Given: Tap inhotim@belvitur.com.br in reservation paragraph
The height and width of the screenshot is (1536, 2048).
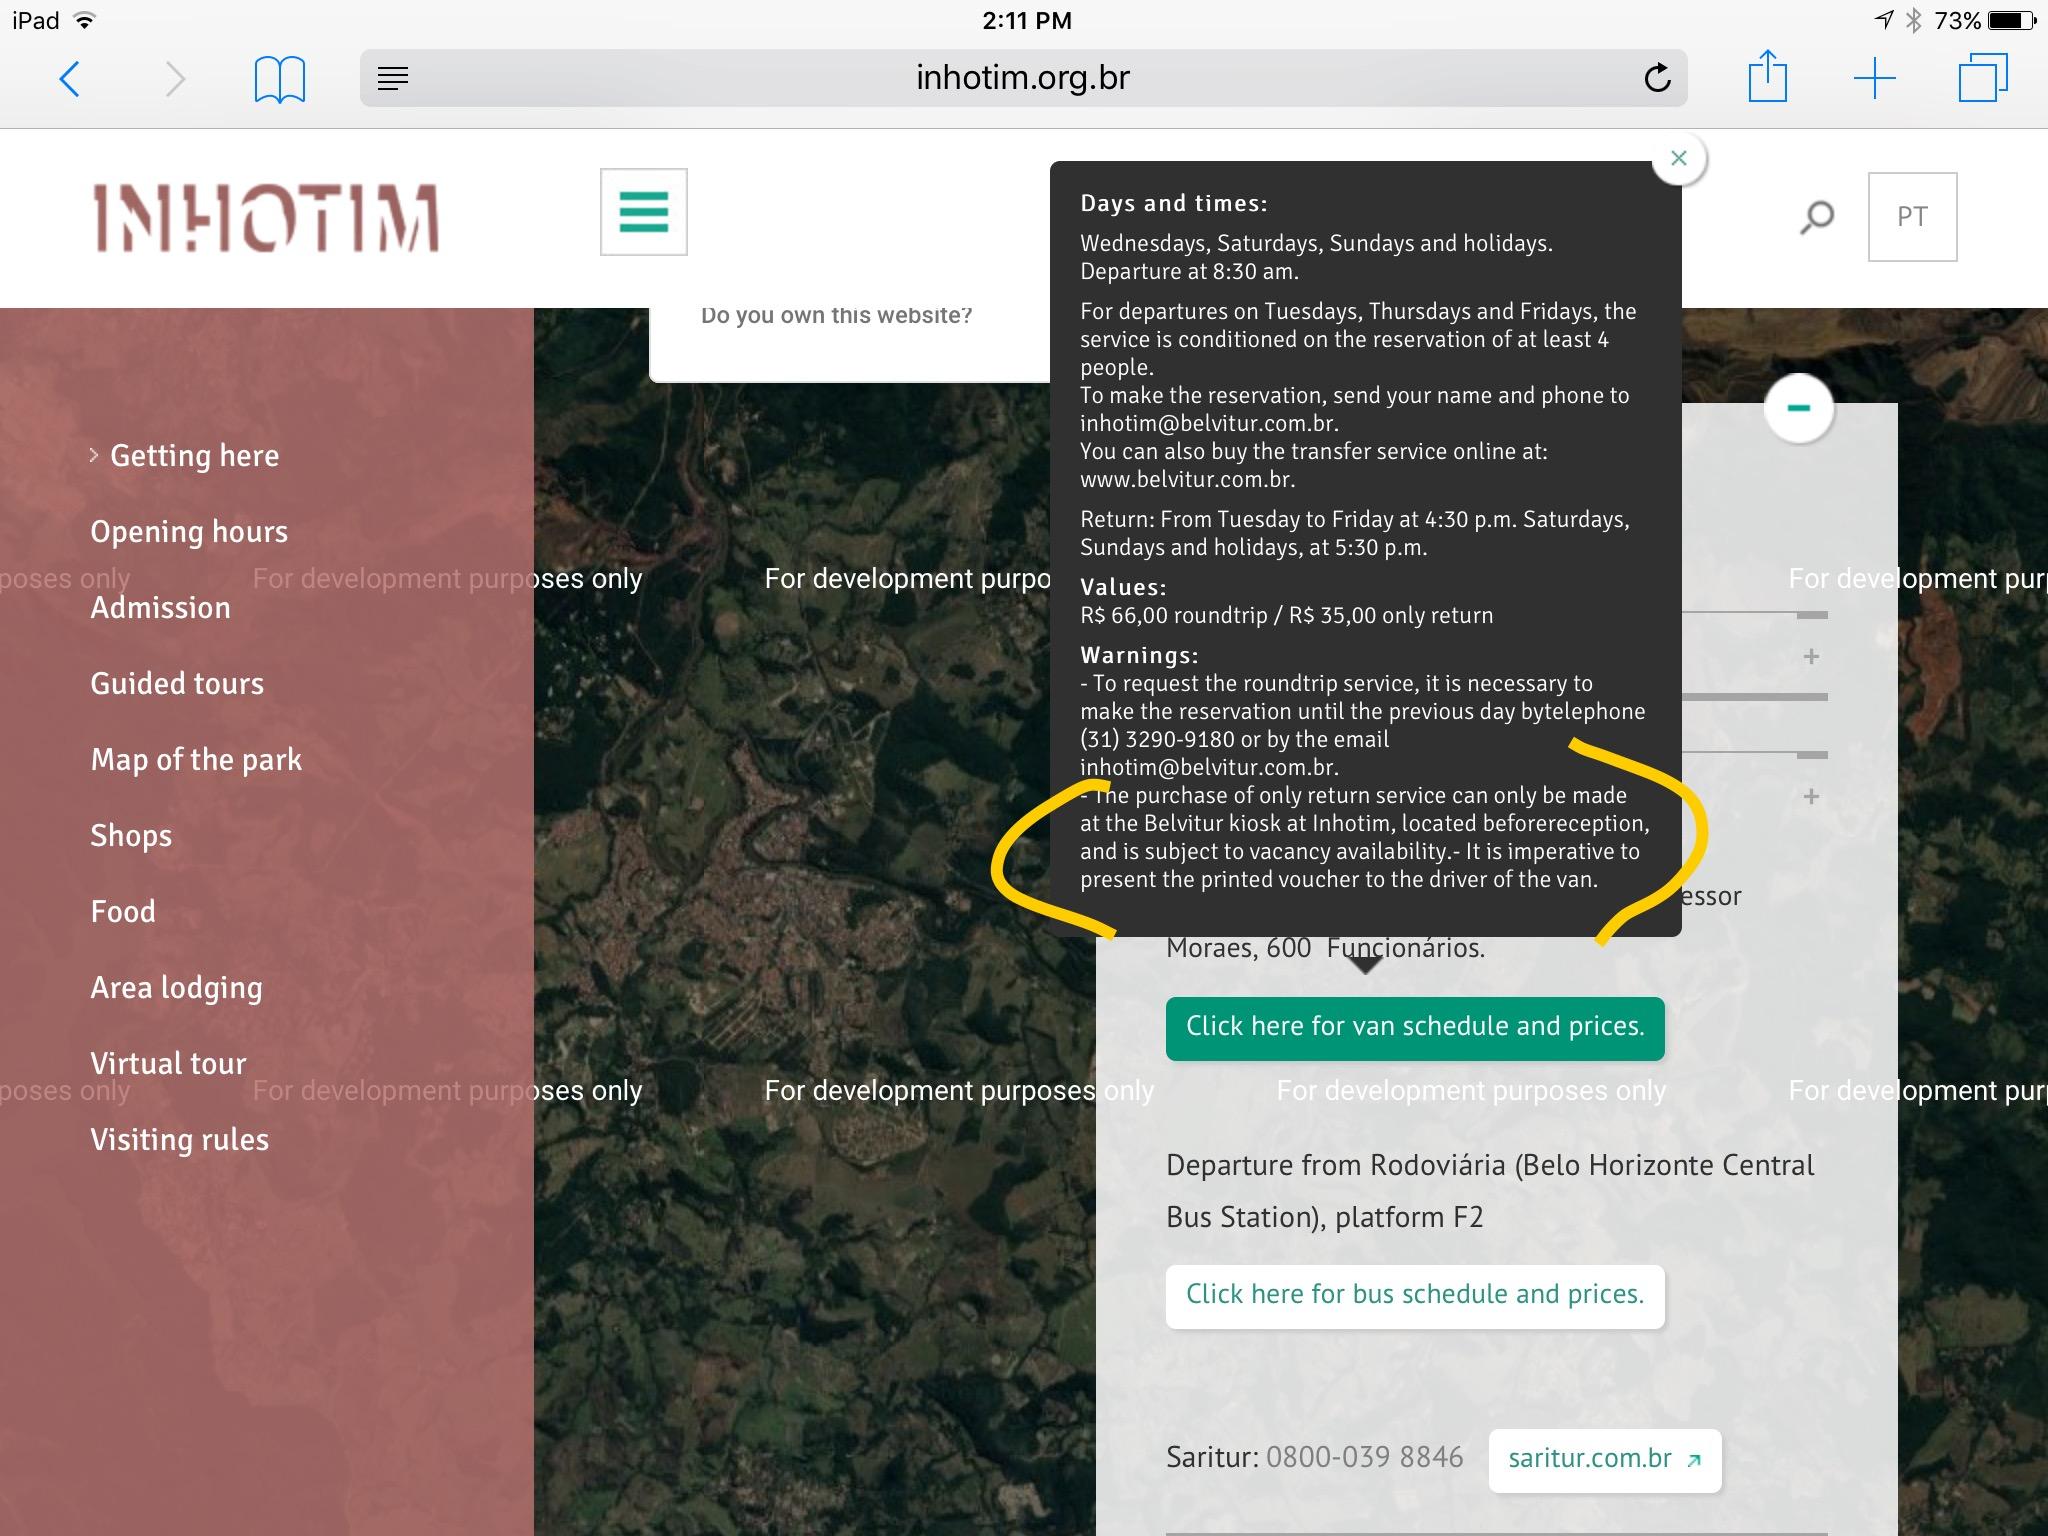Looking at the screenshot, I should pyautogui.click(x=1208, y=424).
